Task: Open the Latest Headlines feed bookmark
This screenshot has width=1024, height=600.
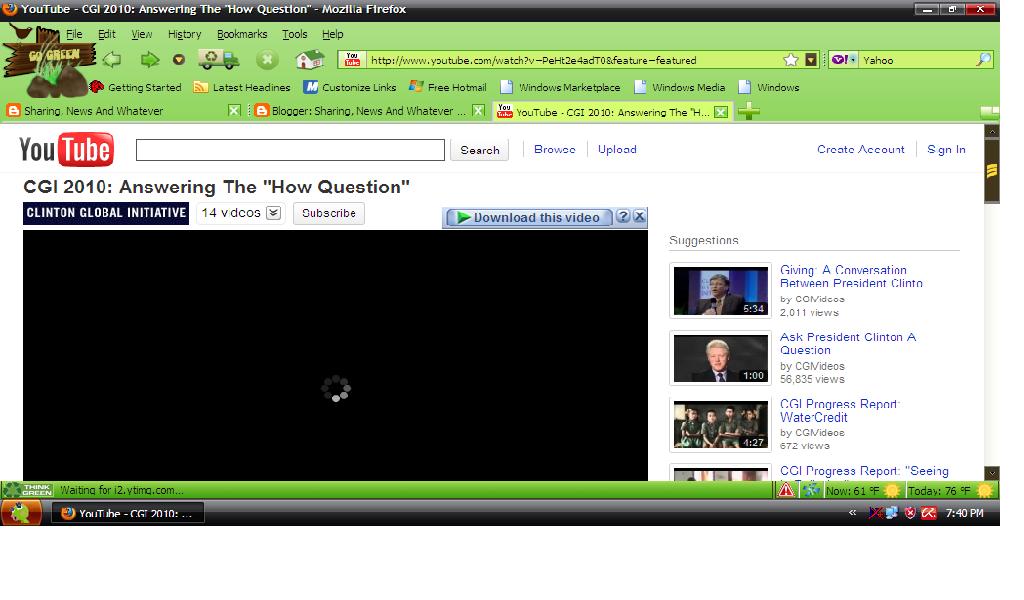Action: pos(242,87)
